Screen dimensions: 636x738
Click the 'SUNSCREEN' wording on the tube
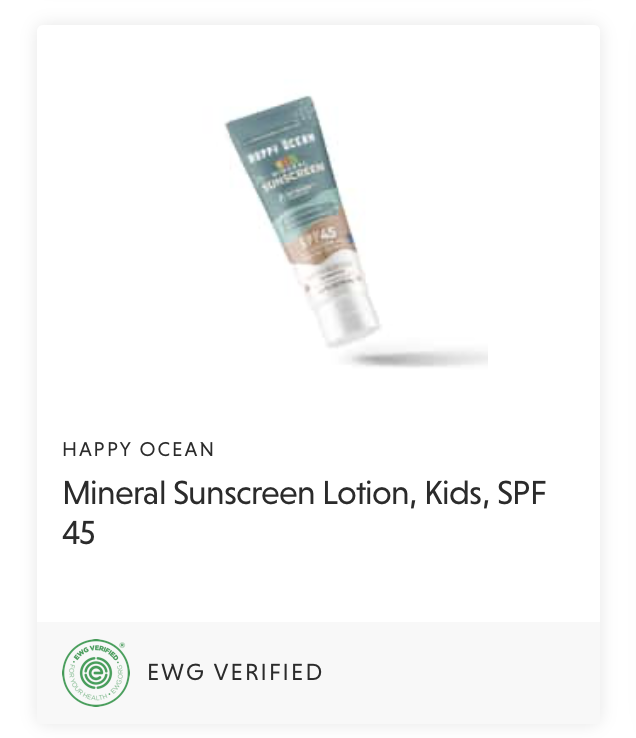click(x=294, y=177)
